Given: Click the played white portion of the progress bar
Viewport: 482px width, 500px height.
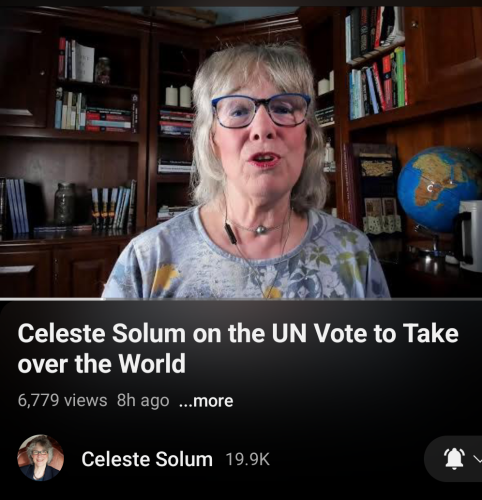Looking at the screenshot, I should (x=52, y=299).
